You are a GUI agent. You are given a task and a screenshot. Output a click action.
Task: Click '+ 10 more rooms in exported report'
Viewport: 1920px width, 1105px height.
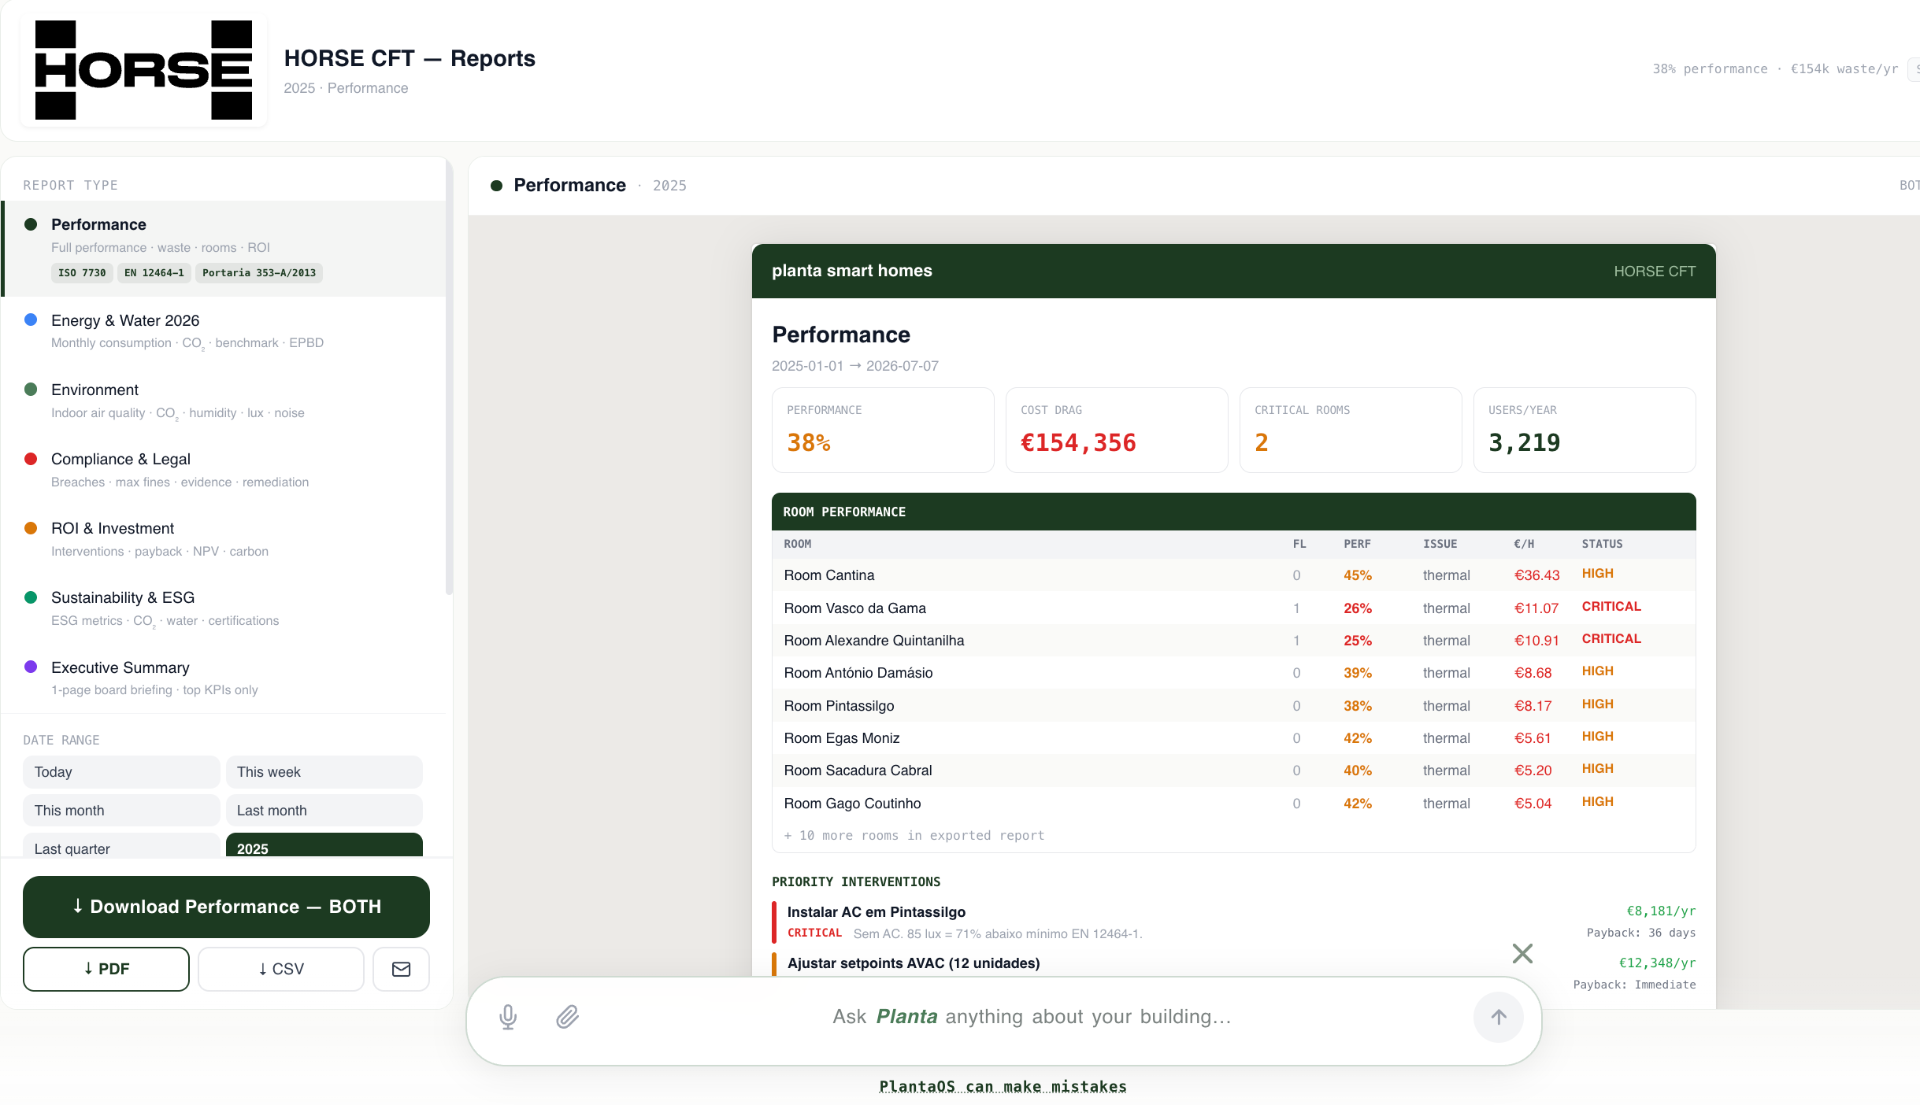point(914,836)
